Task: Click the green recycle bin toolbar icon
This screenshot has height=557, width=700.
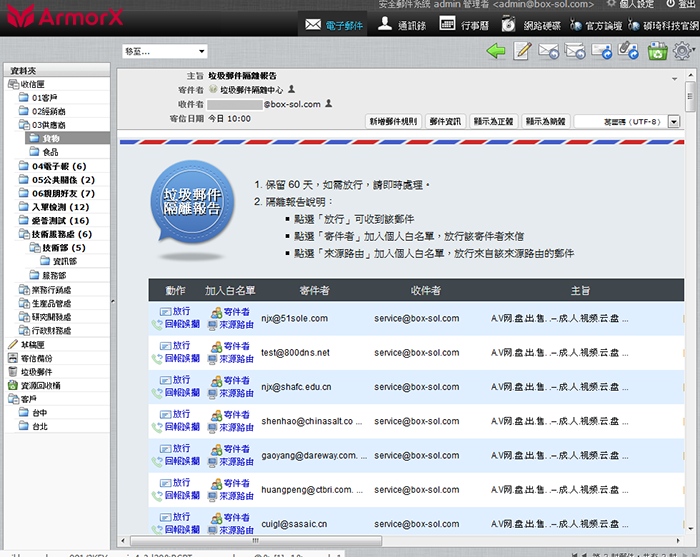Action: (657, 51)
